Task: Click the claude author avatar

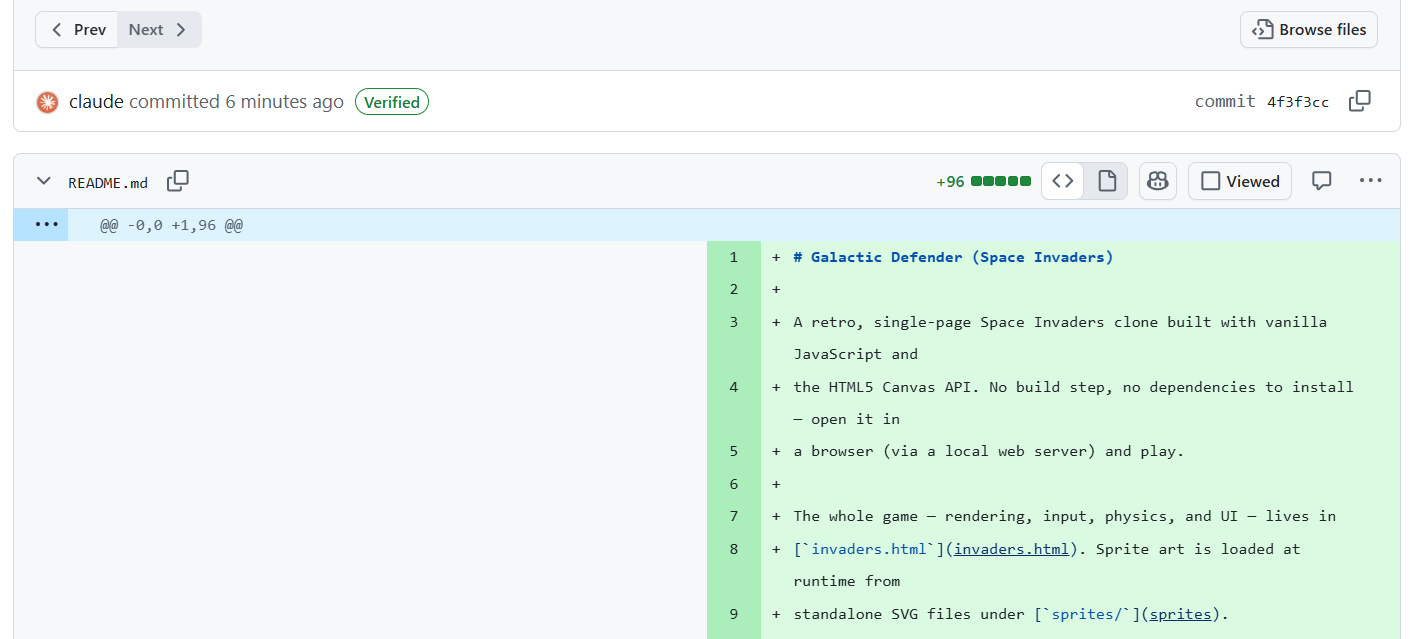Action: (x=47, y=102)
